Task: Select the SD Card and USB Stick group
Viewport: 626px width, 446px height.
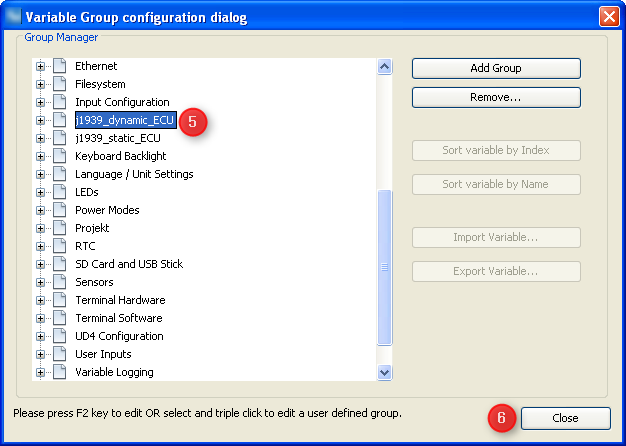Action: (129, 264)
